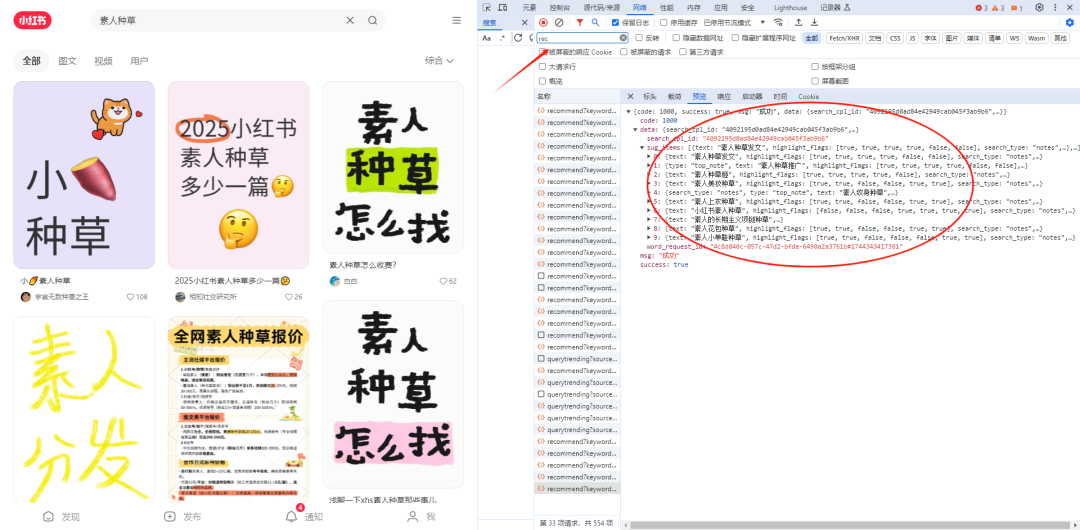Toggle 保留日志 checkbox
Screen dimensions: 1080x530
pos(615,23)
